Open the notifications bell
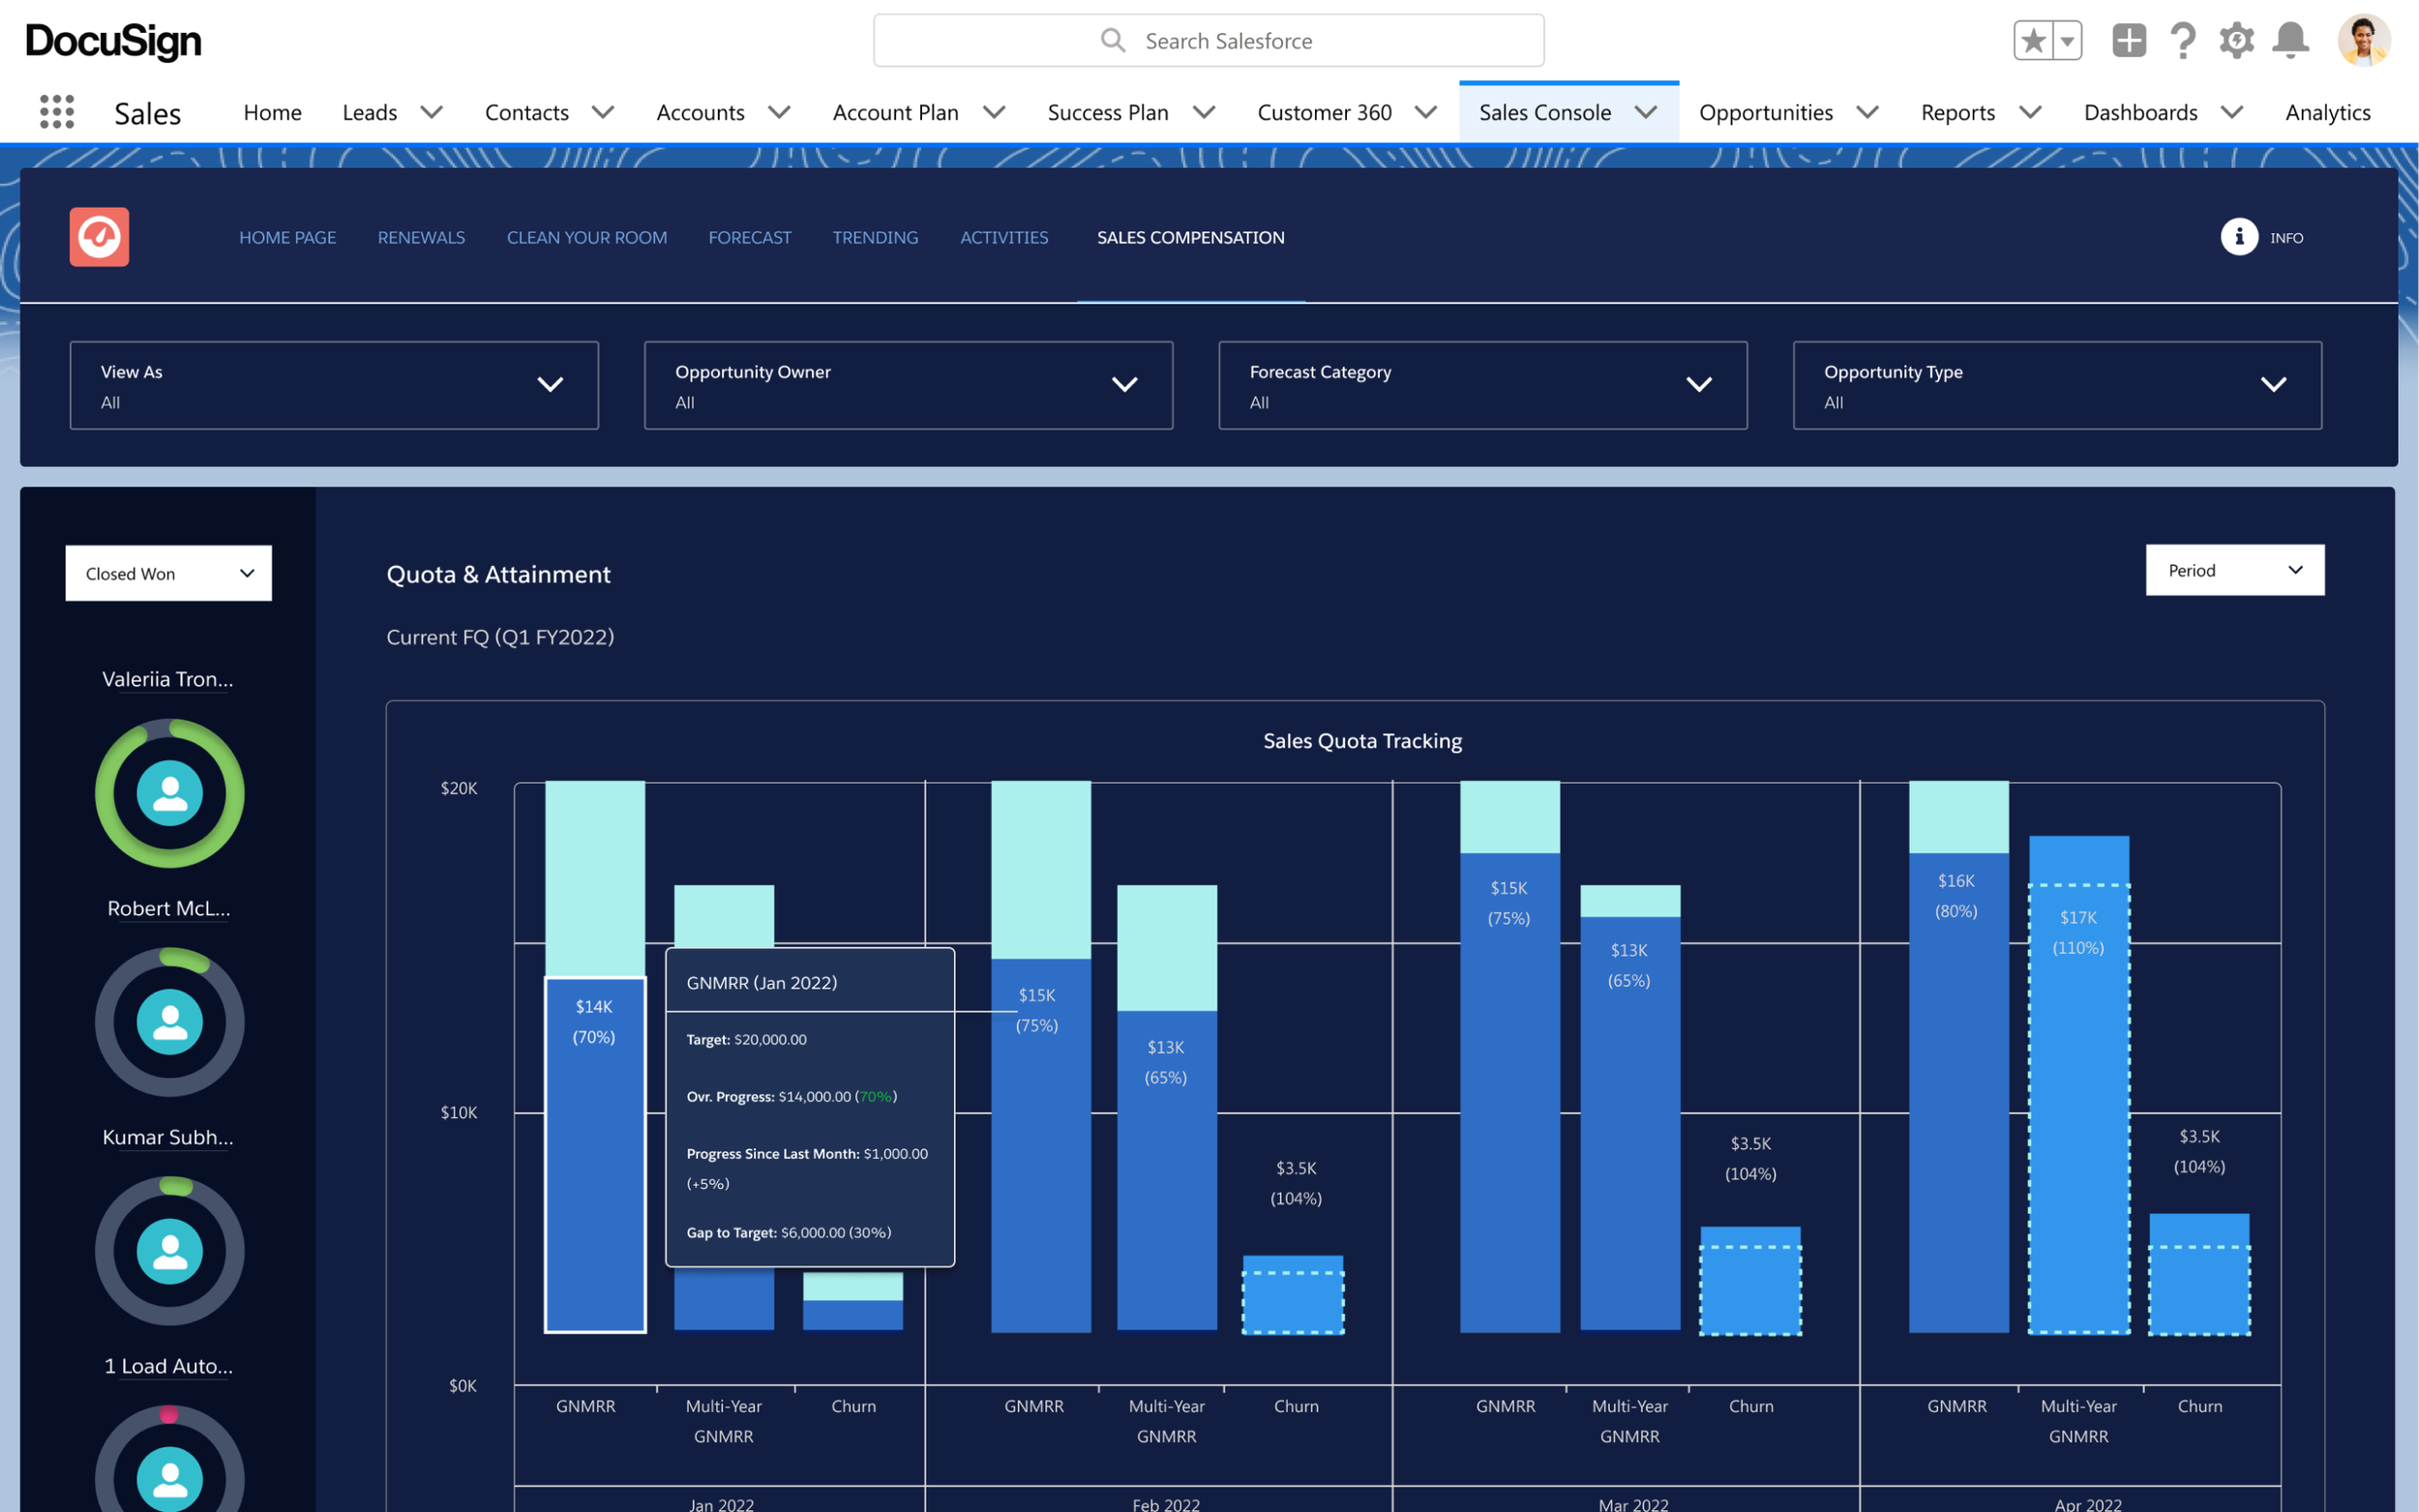 click(2290, 41)
